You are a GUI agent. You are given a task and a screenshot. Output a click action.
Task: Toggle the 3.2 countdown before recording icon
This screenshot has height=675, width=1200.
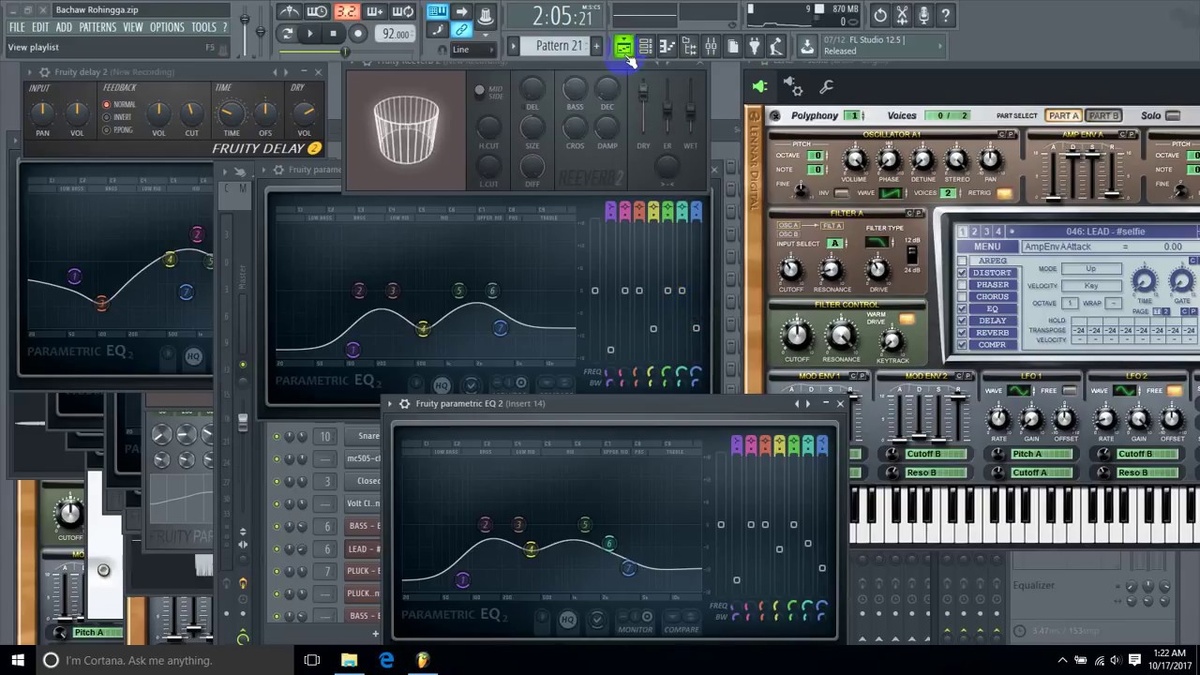[x=346, y=11]
